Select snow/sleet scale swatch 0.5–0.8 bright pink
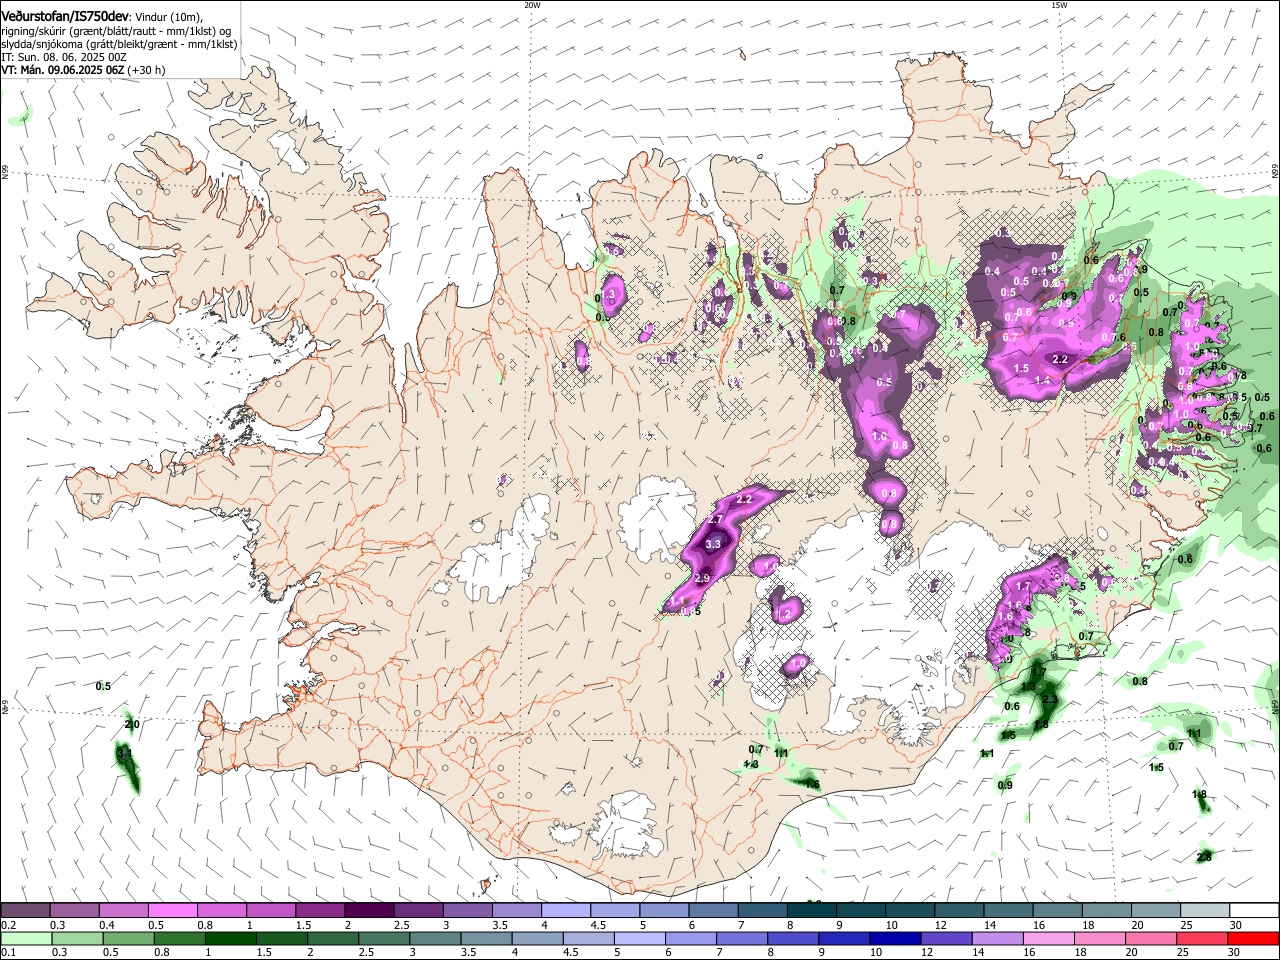Screen dimensions: 1280x960 172,911
